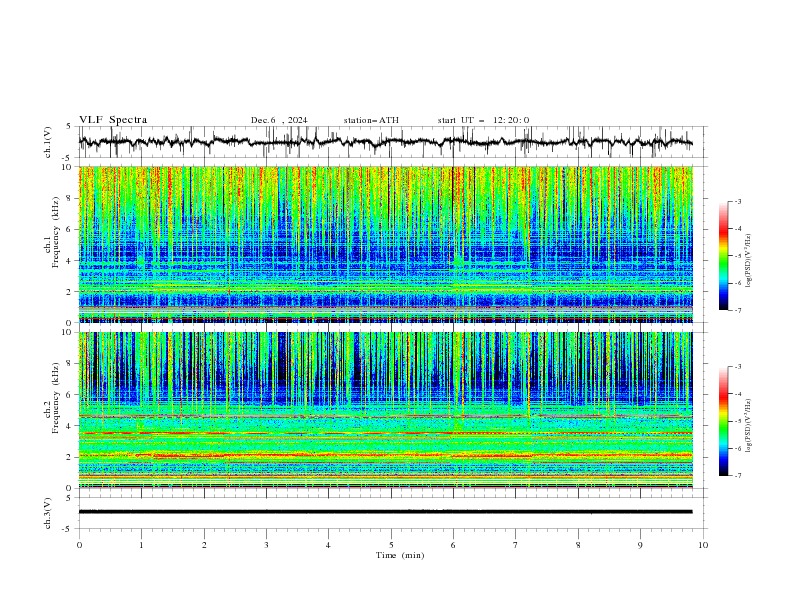
Task: Click the "-7" tick on ch.2 colorbar
Action: (x=738, y=476)
